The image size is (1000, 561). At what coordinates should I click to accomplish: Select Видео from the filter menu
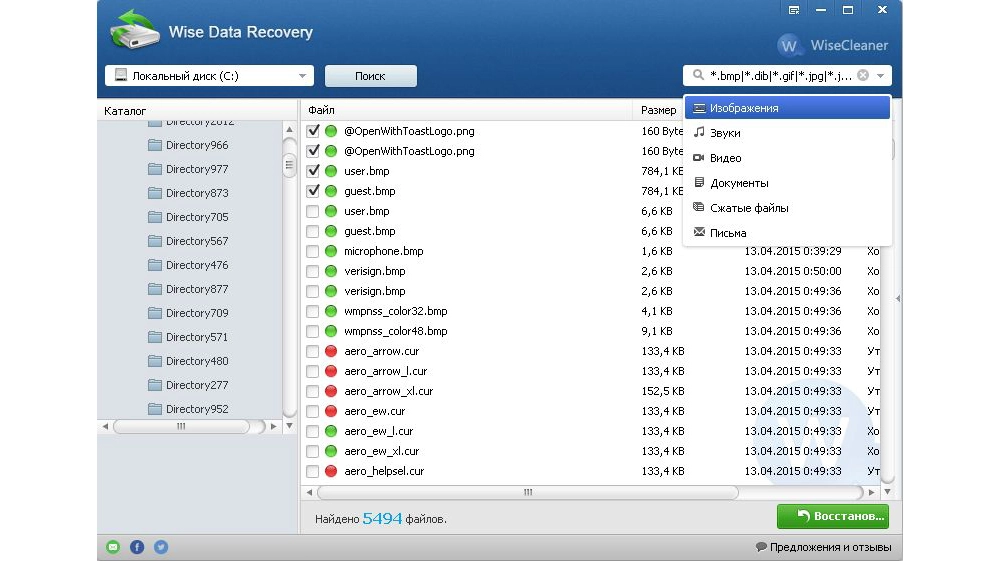[725, 158]
